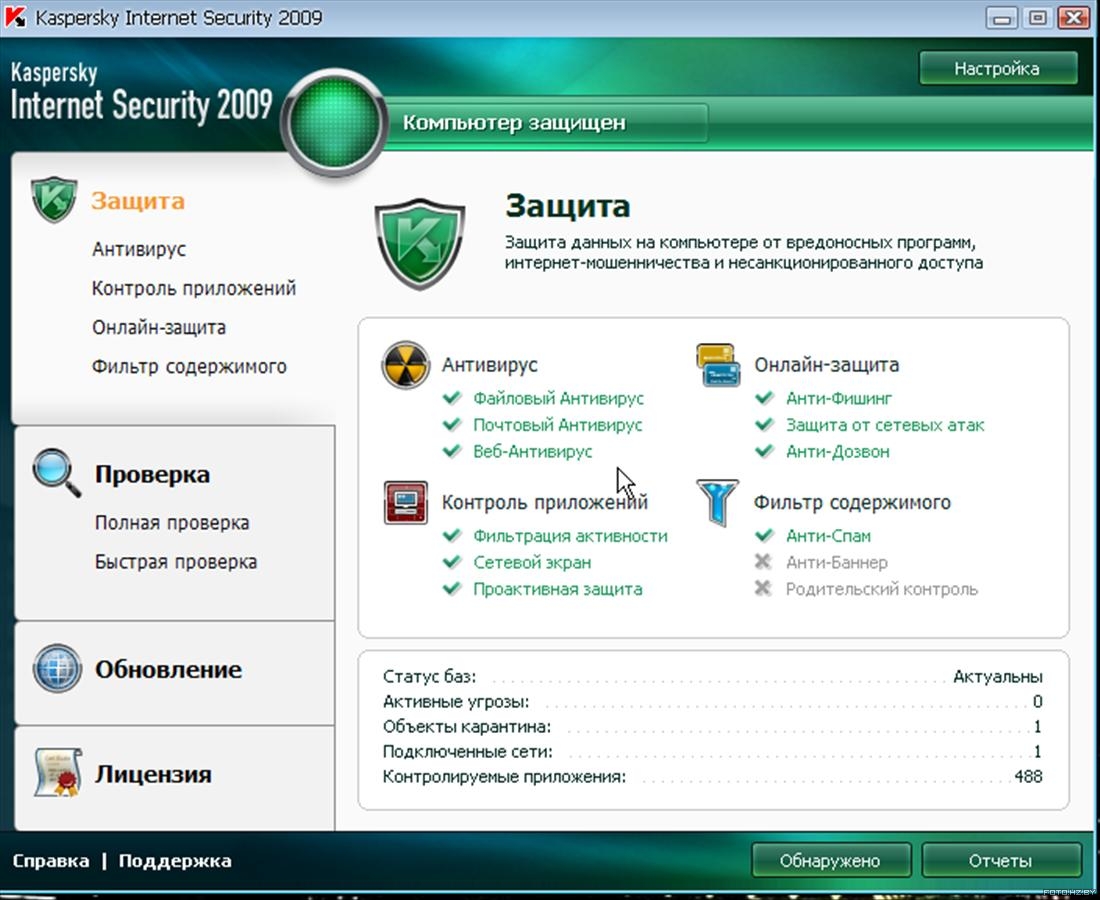Open the disabled Анти-Баннер component link
This screenshot has height=900, width=1100.
[836, 563]
